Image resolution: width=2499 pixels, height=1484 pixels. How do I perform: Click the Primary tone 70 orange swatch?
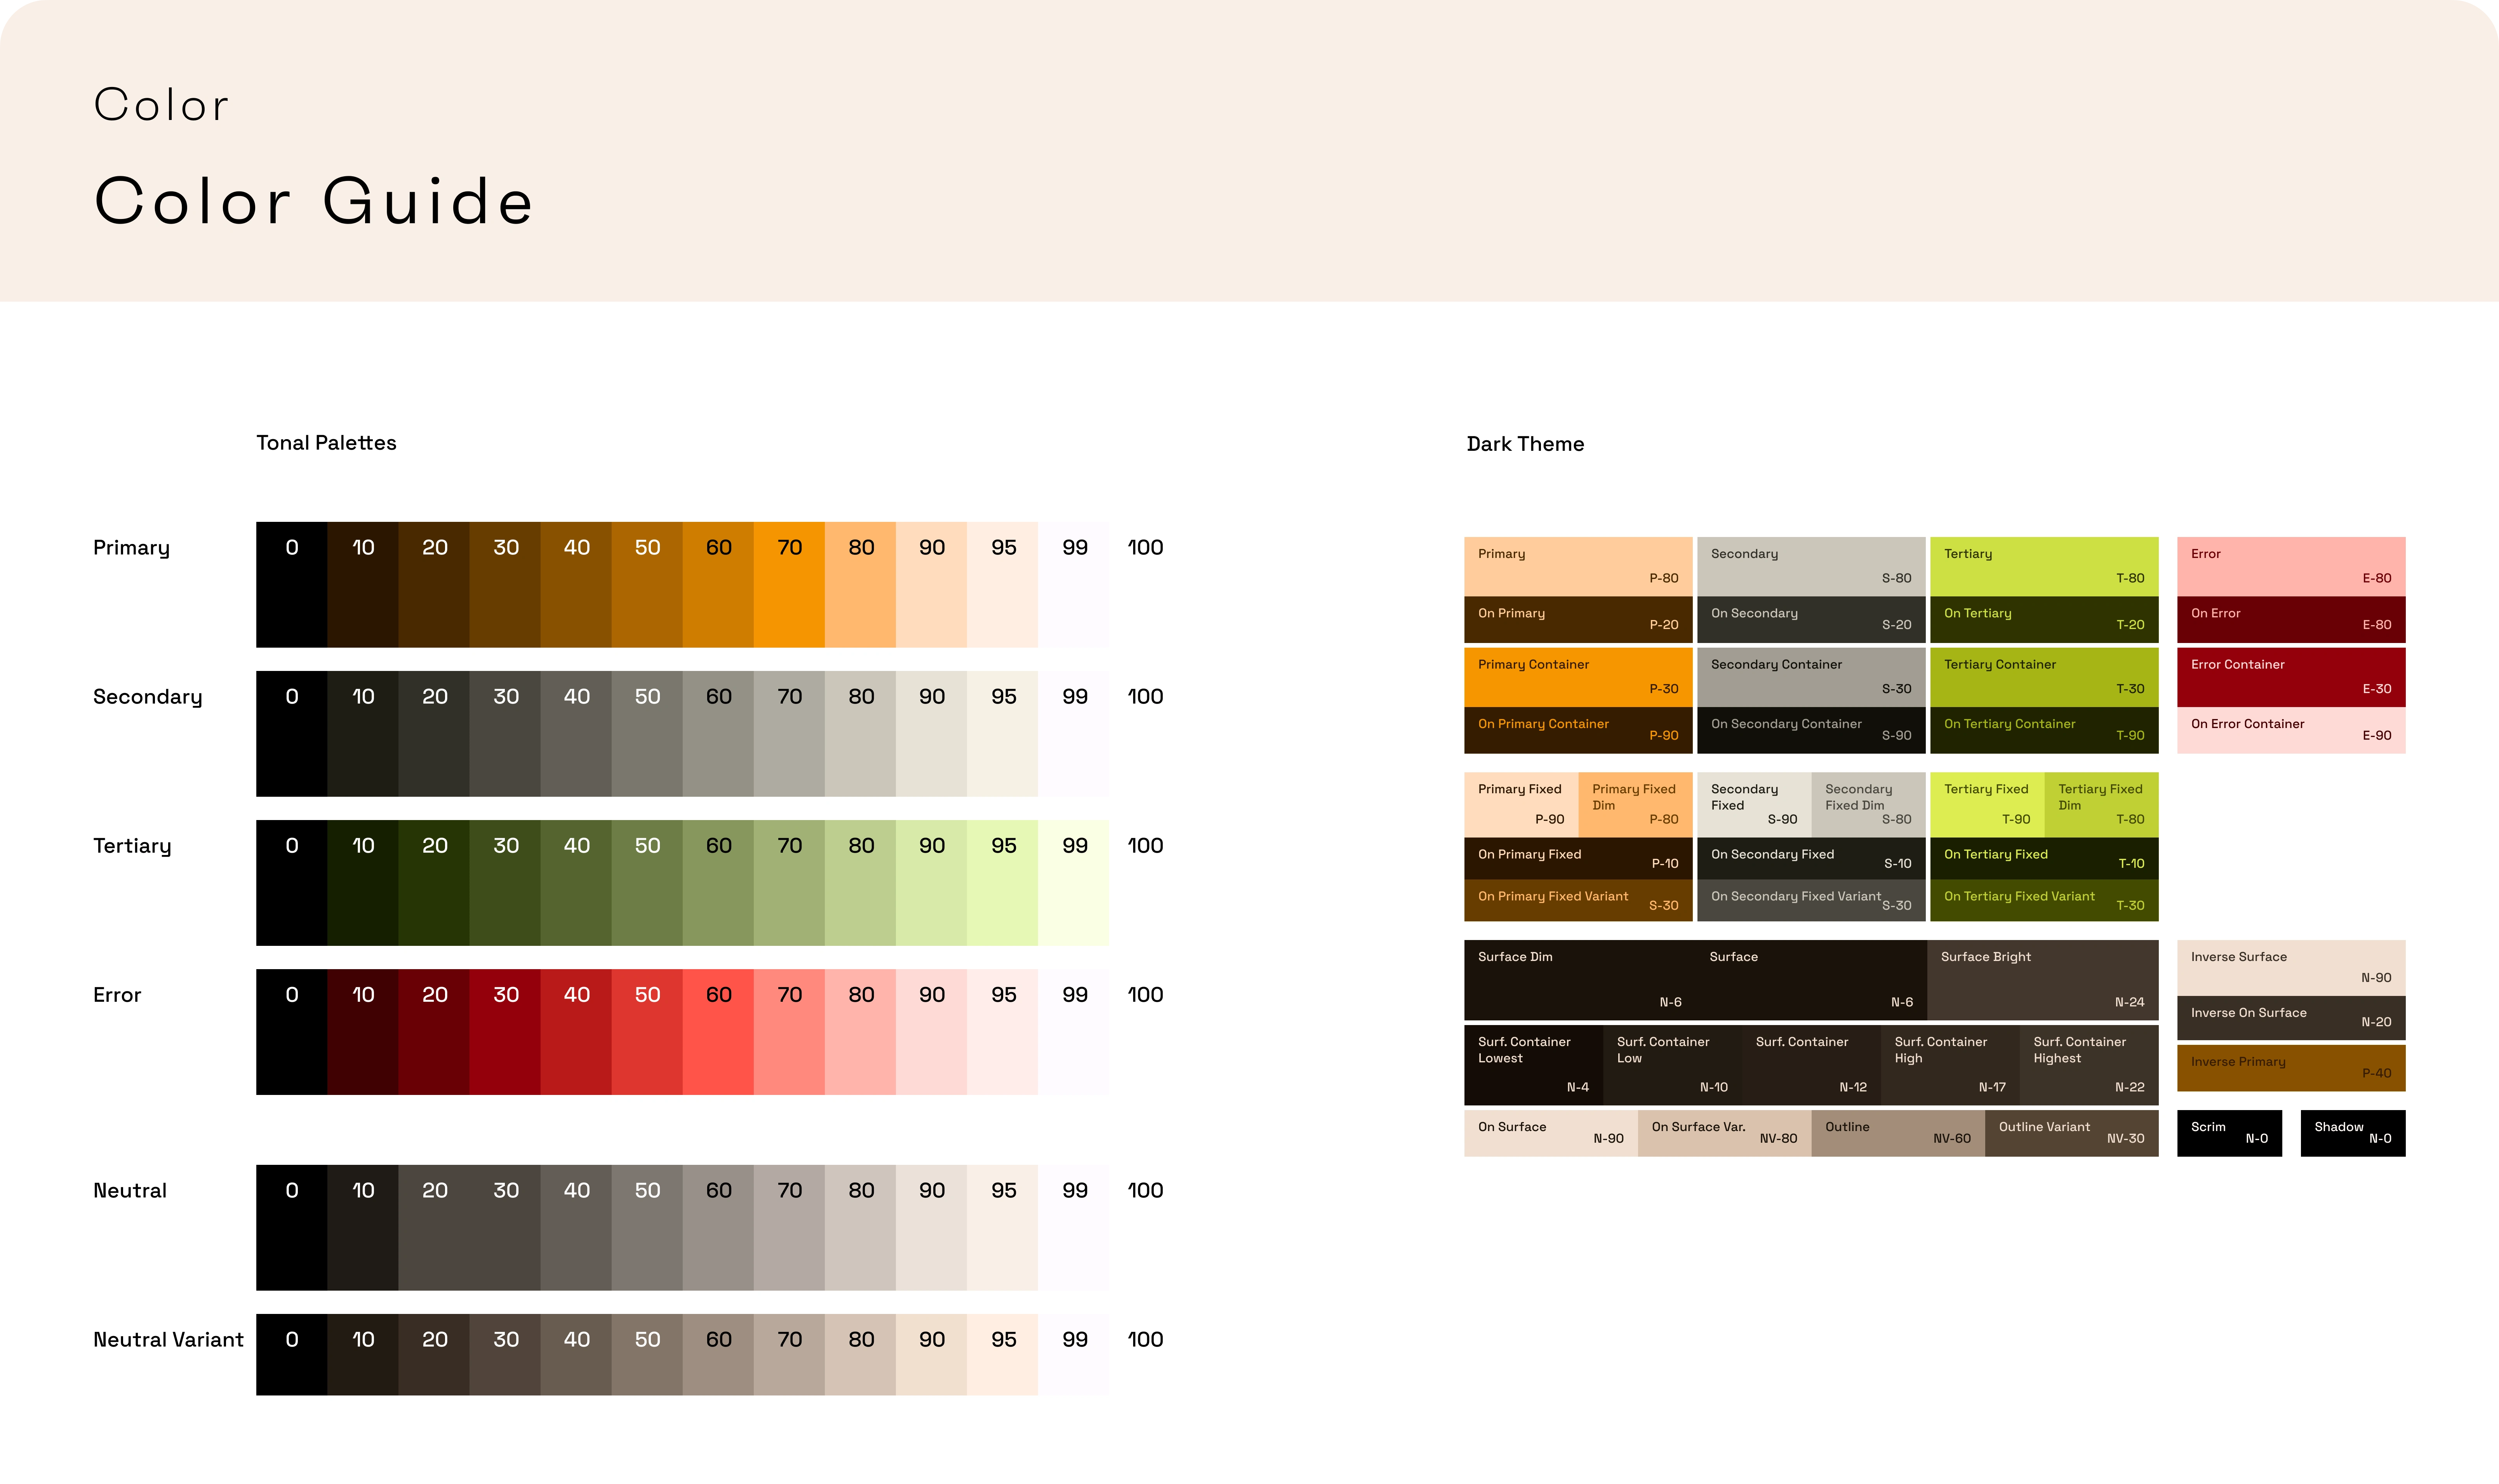(789, 584)
